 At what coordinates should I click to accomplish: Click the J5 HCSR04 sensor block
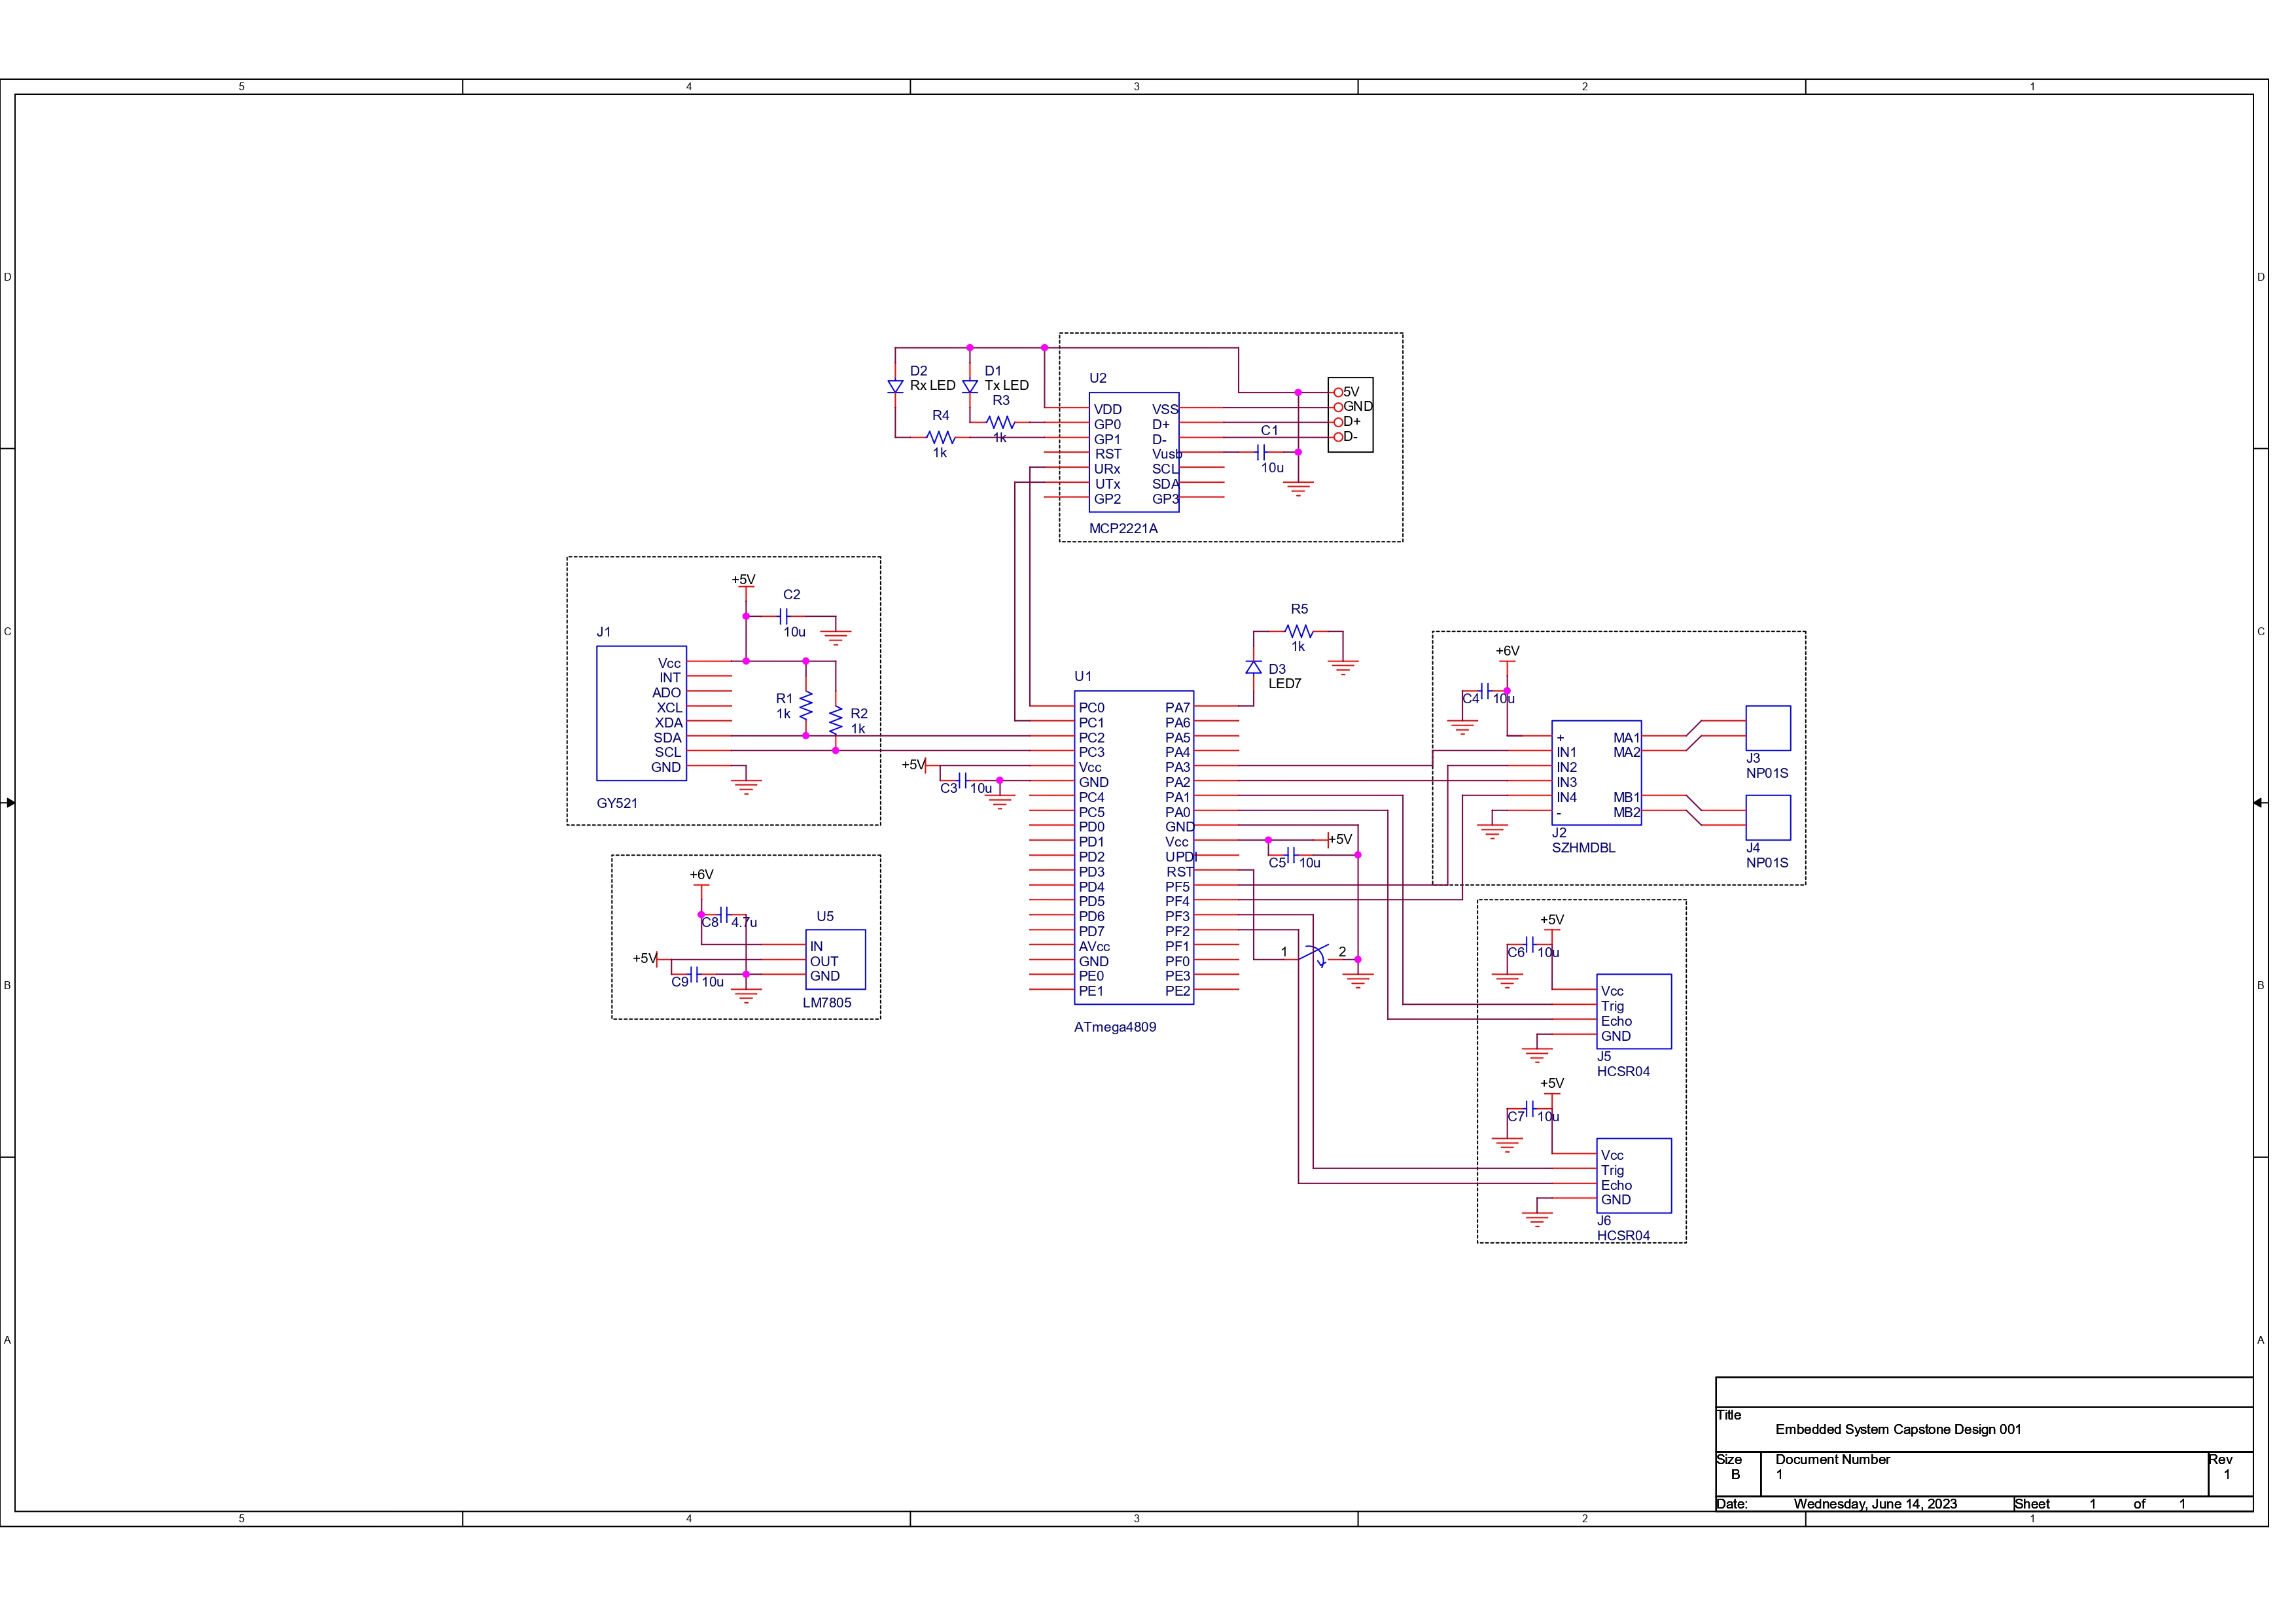(x=1634, y=1011)
